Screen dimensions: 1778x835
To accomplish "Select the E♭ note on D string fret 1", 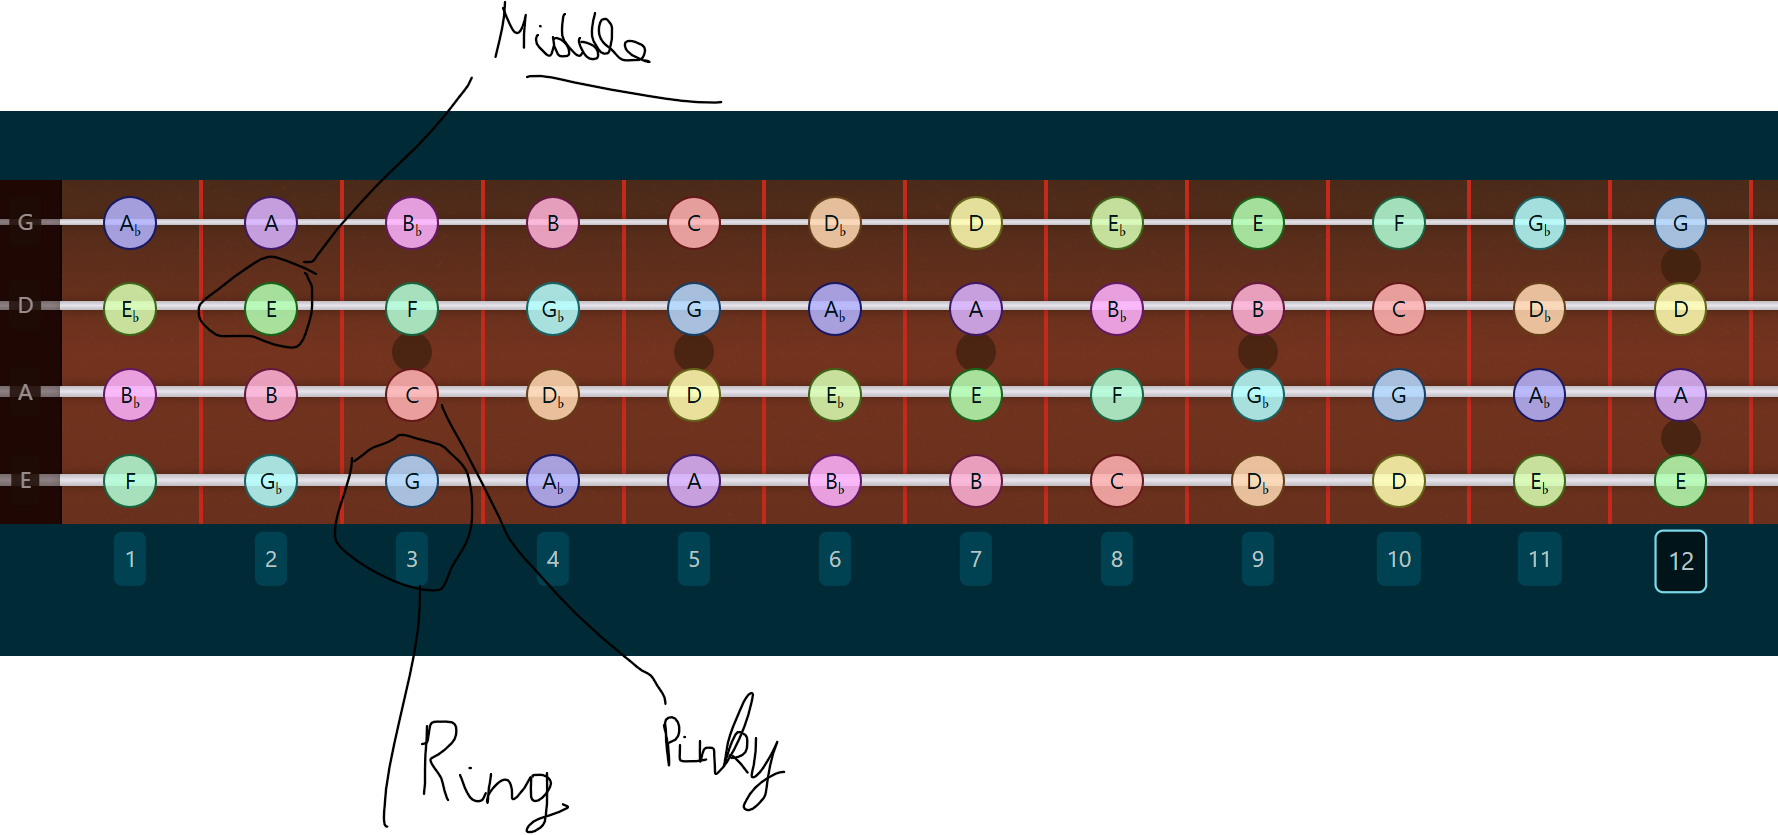I will (x=130, y=309).
